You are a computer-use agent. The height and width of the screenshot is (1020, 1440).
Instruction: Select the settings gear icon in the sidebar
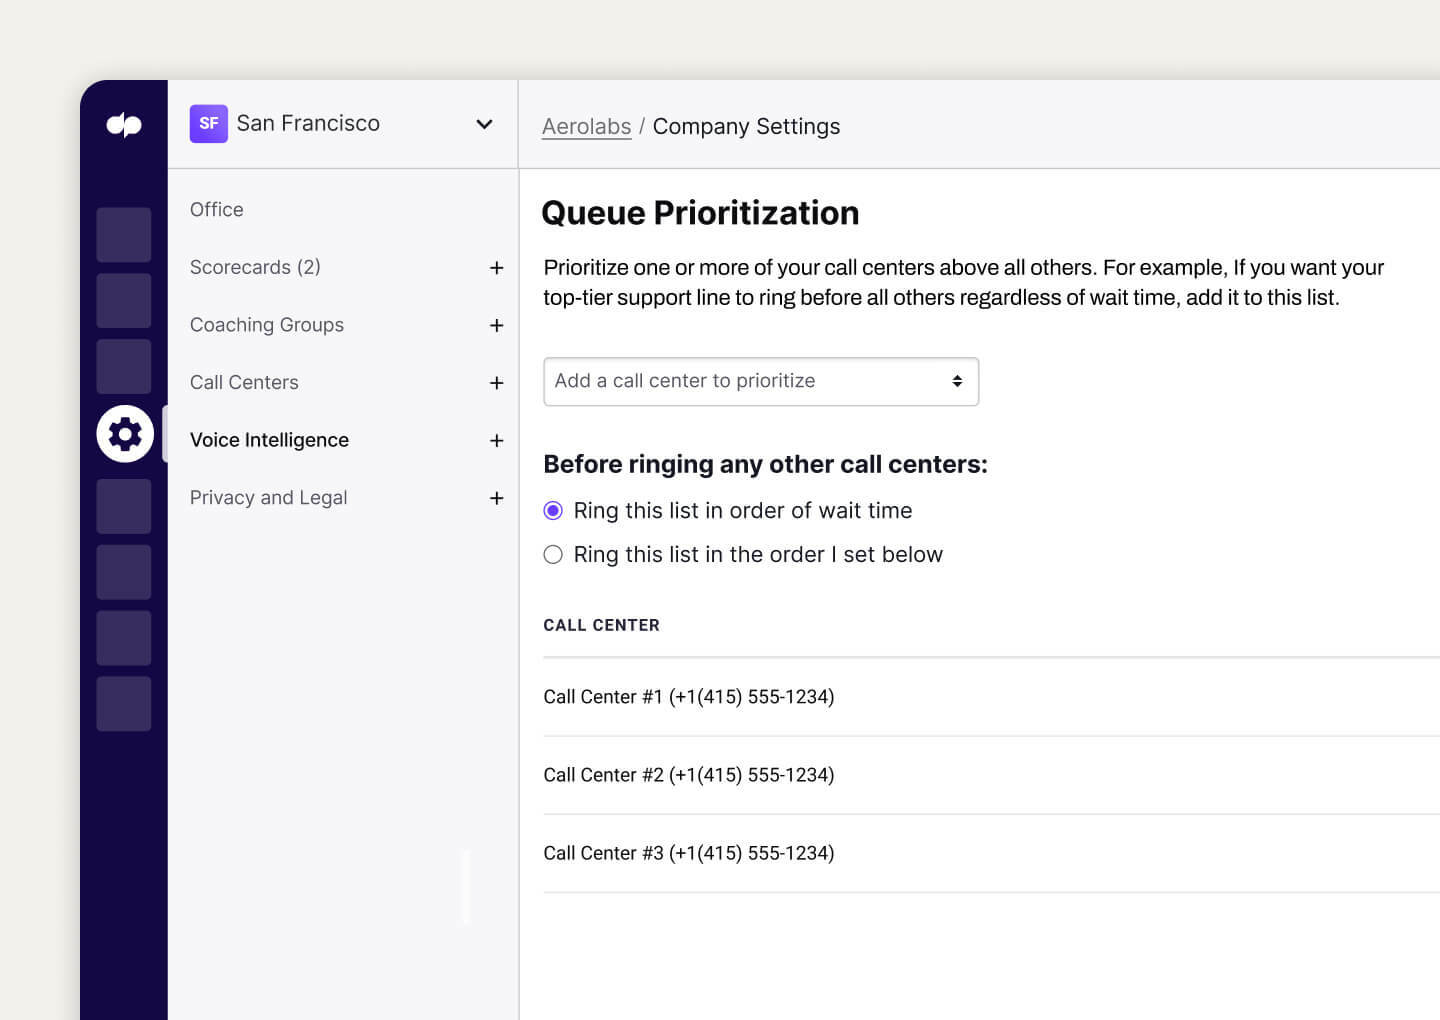click(124, 434)
